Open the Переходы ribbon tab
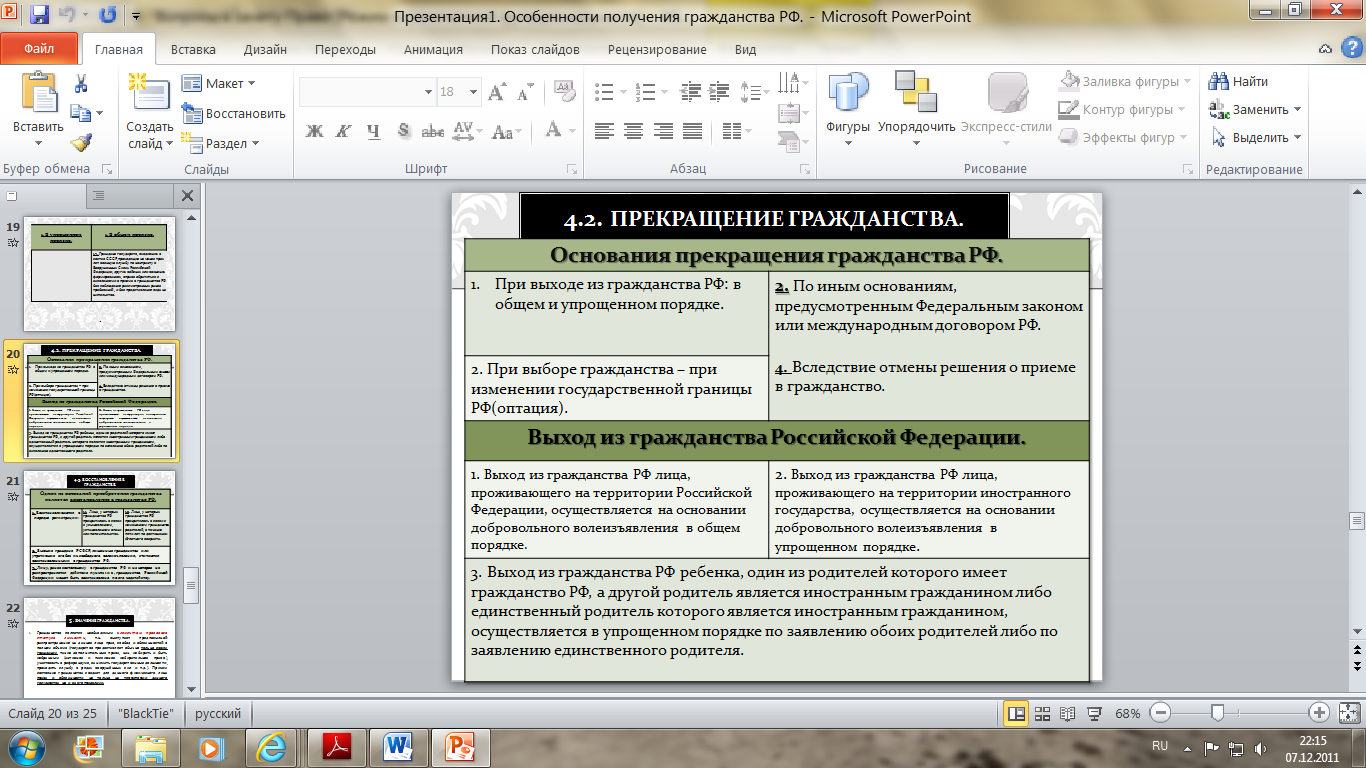Image resolution: width=1366 pixels, height=768 pixels. pos(345,50)
